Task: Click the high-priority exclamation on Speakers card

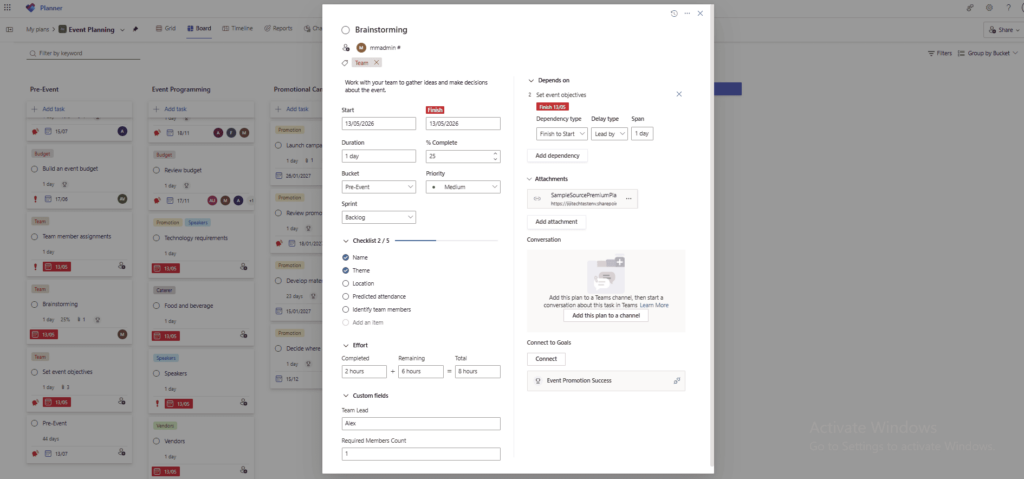Action: 157,403
